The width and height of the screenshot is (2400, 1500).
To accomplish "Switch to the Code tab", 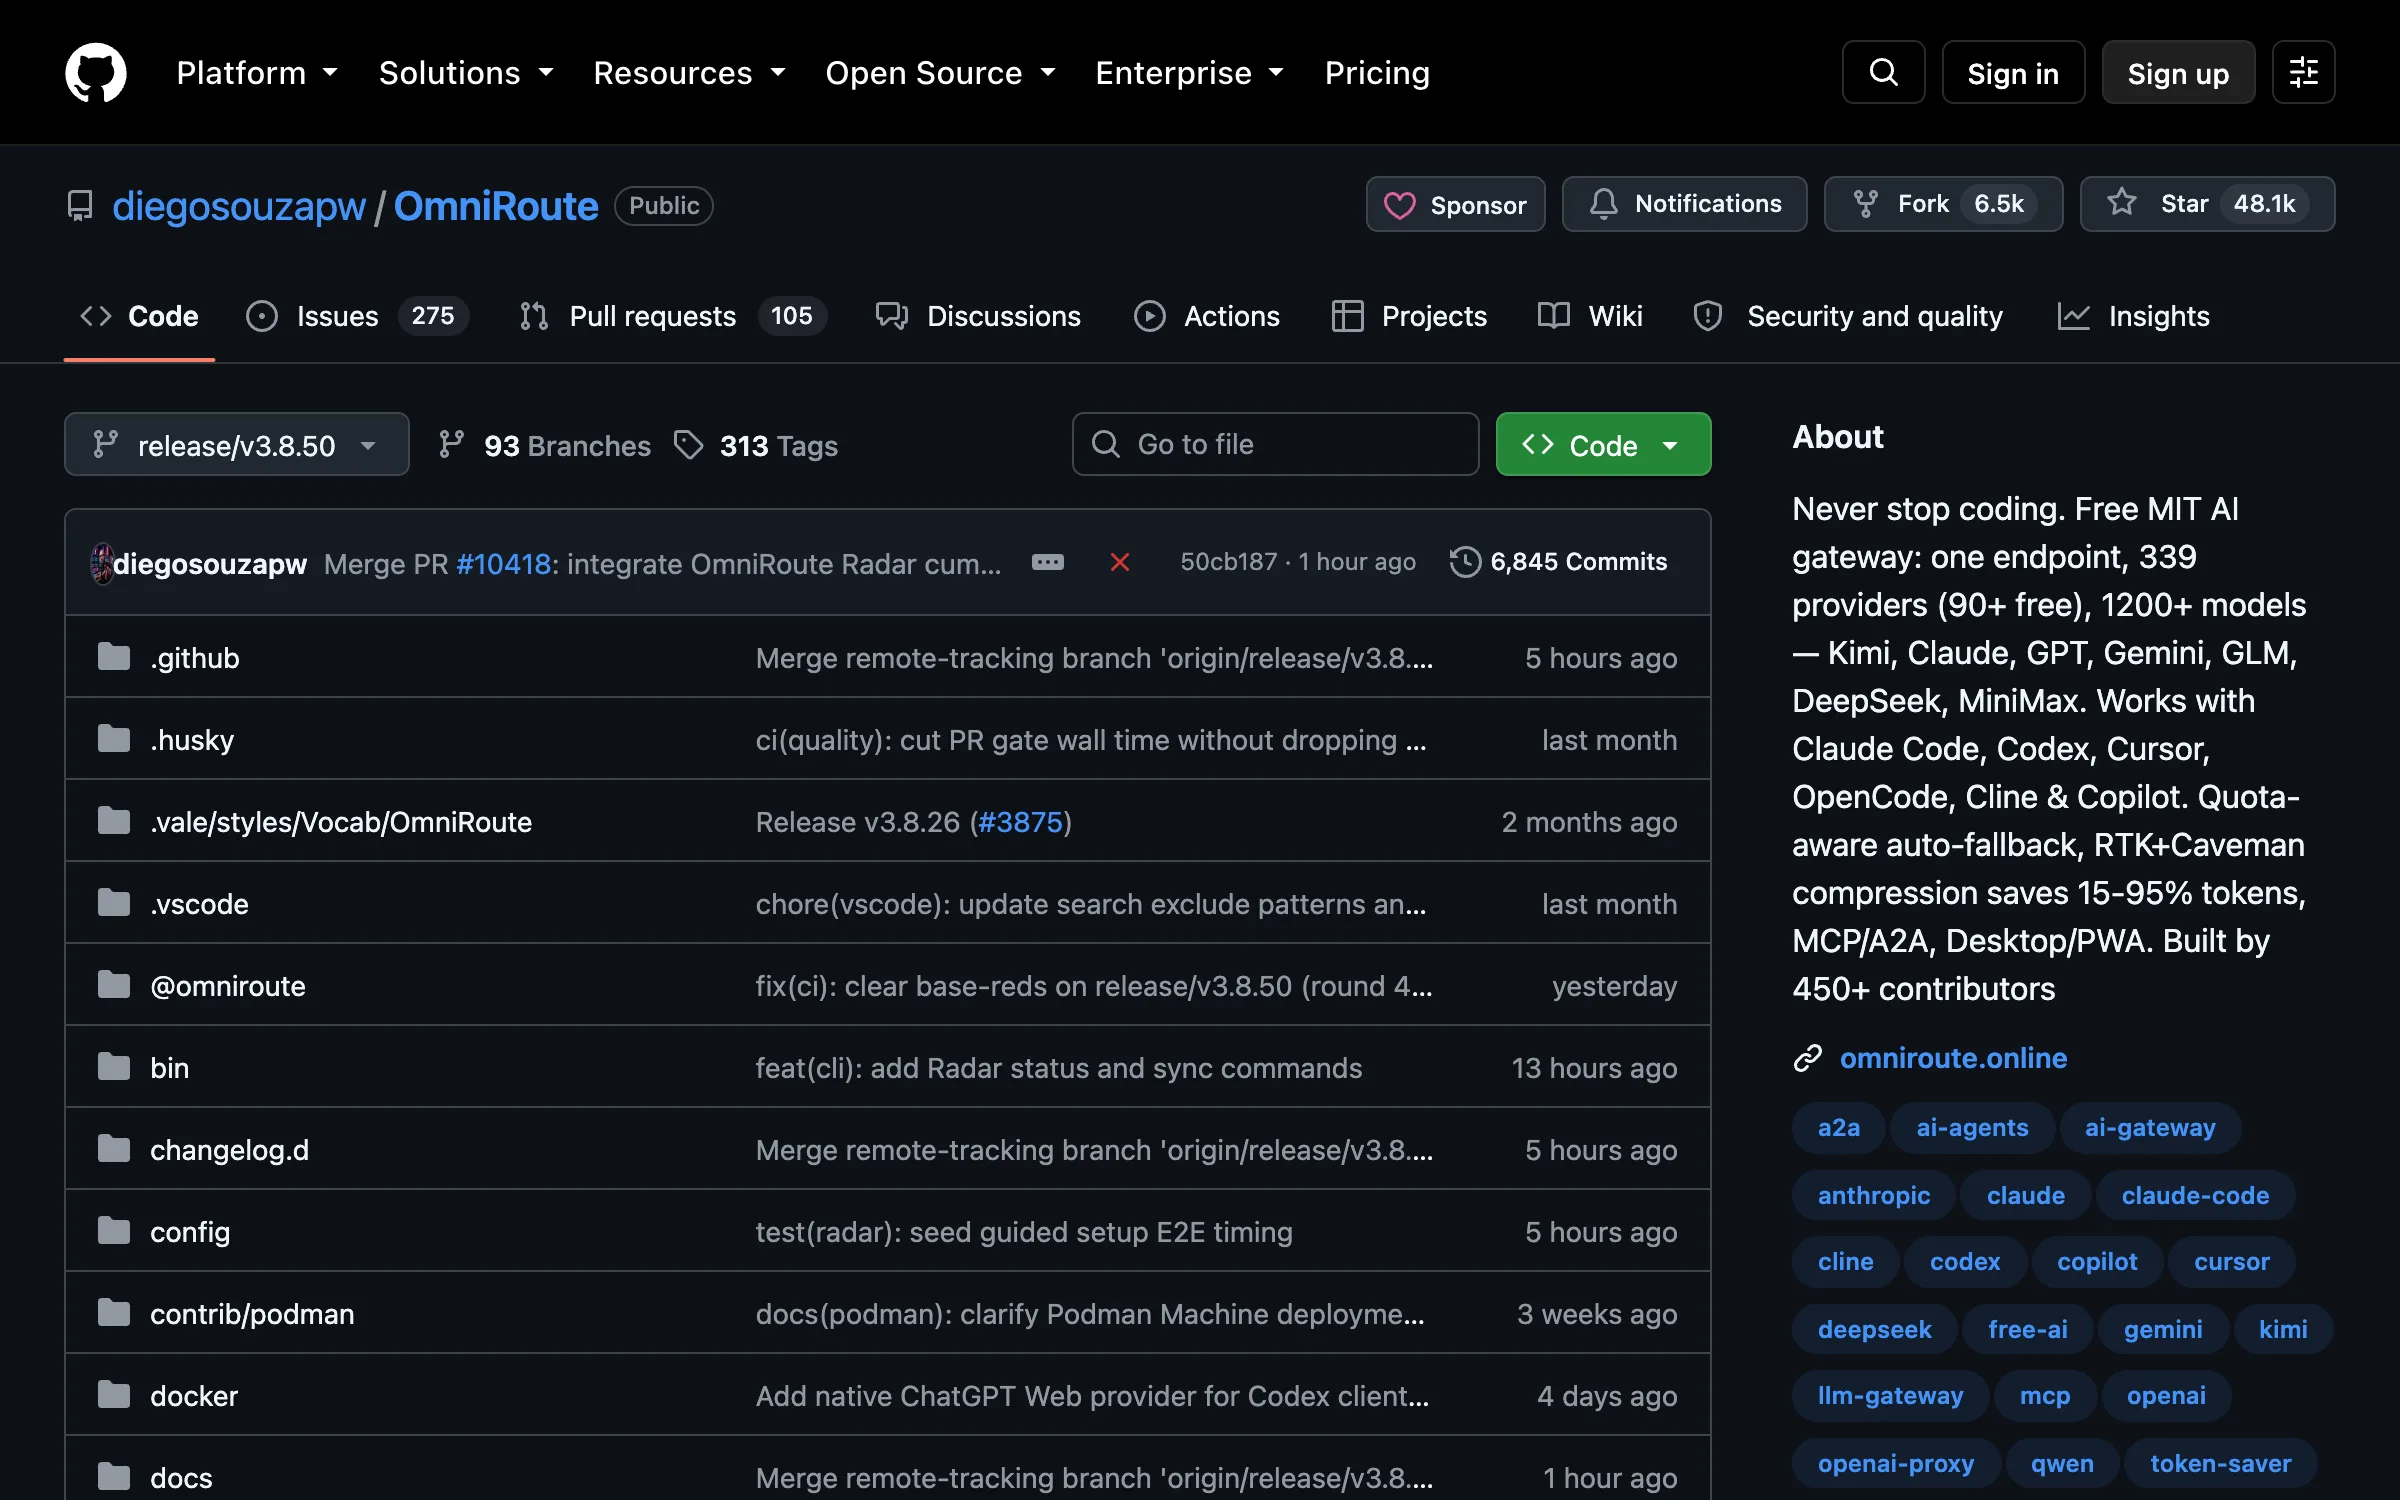I will tap(139, 316).
